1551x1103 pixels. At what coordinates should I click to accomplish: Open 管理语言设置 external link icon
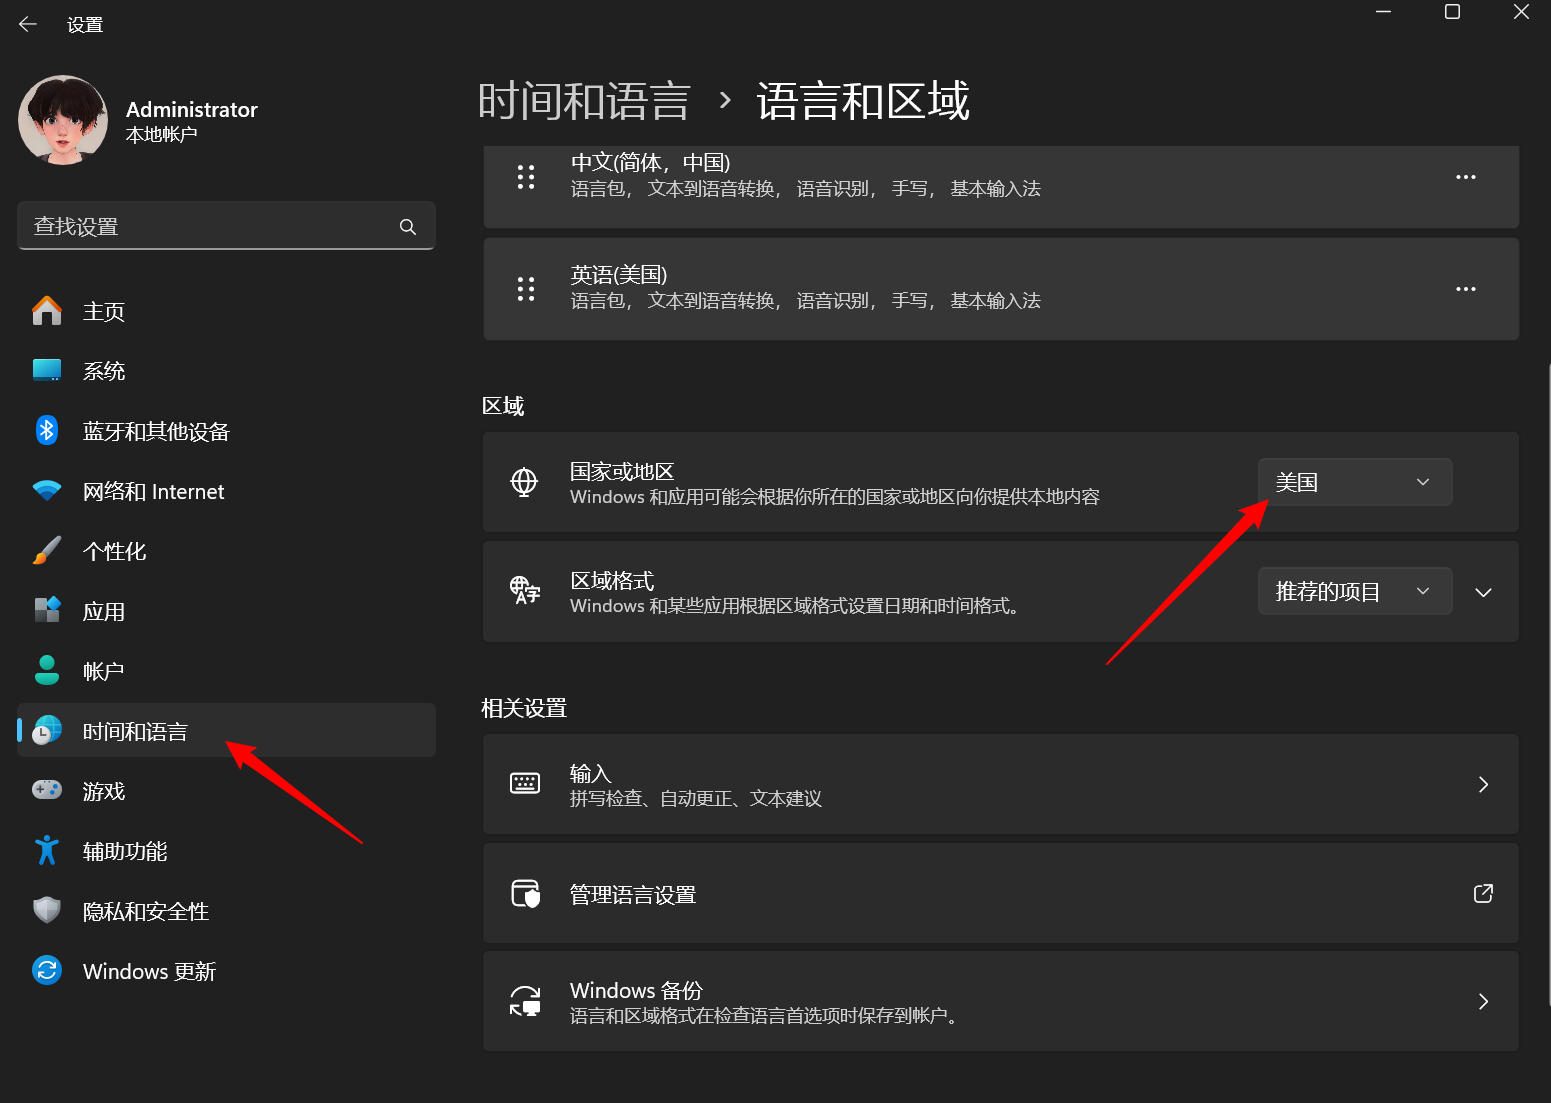click(x=1484, y=893)
